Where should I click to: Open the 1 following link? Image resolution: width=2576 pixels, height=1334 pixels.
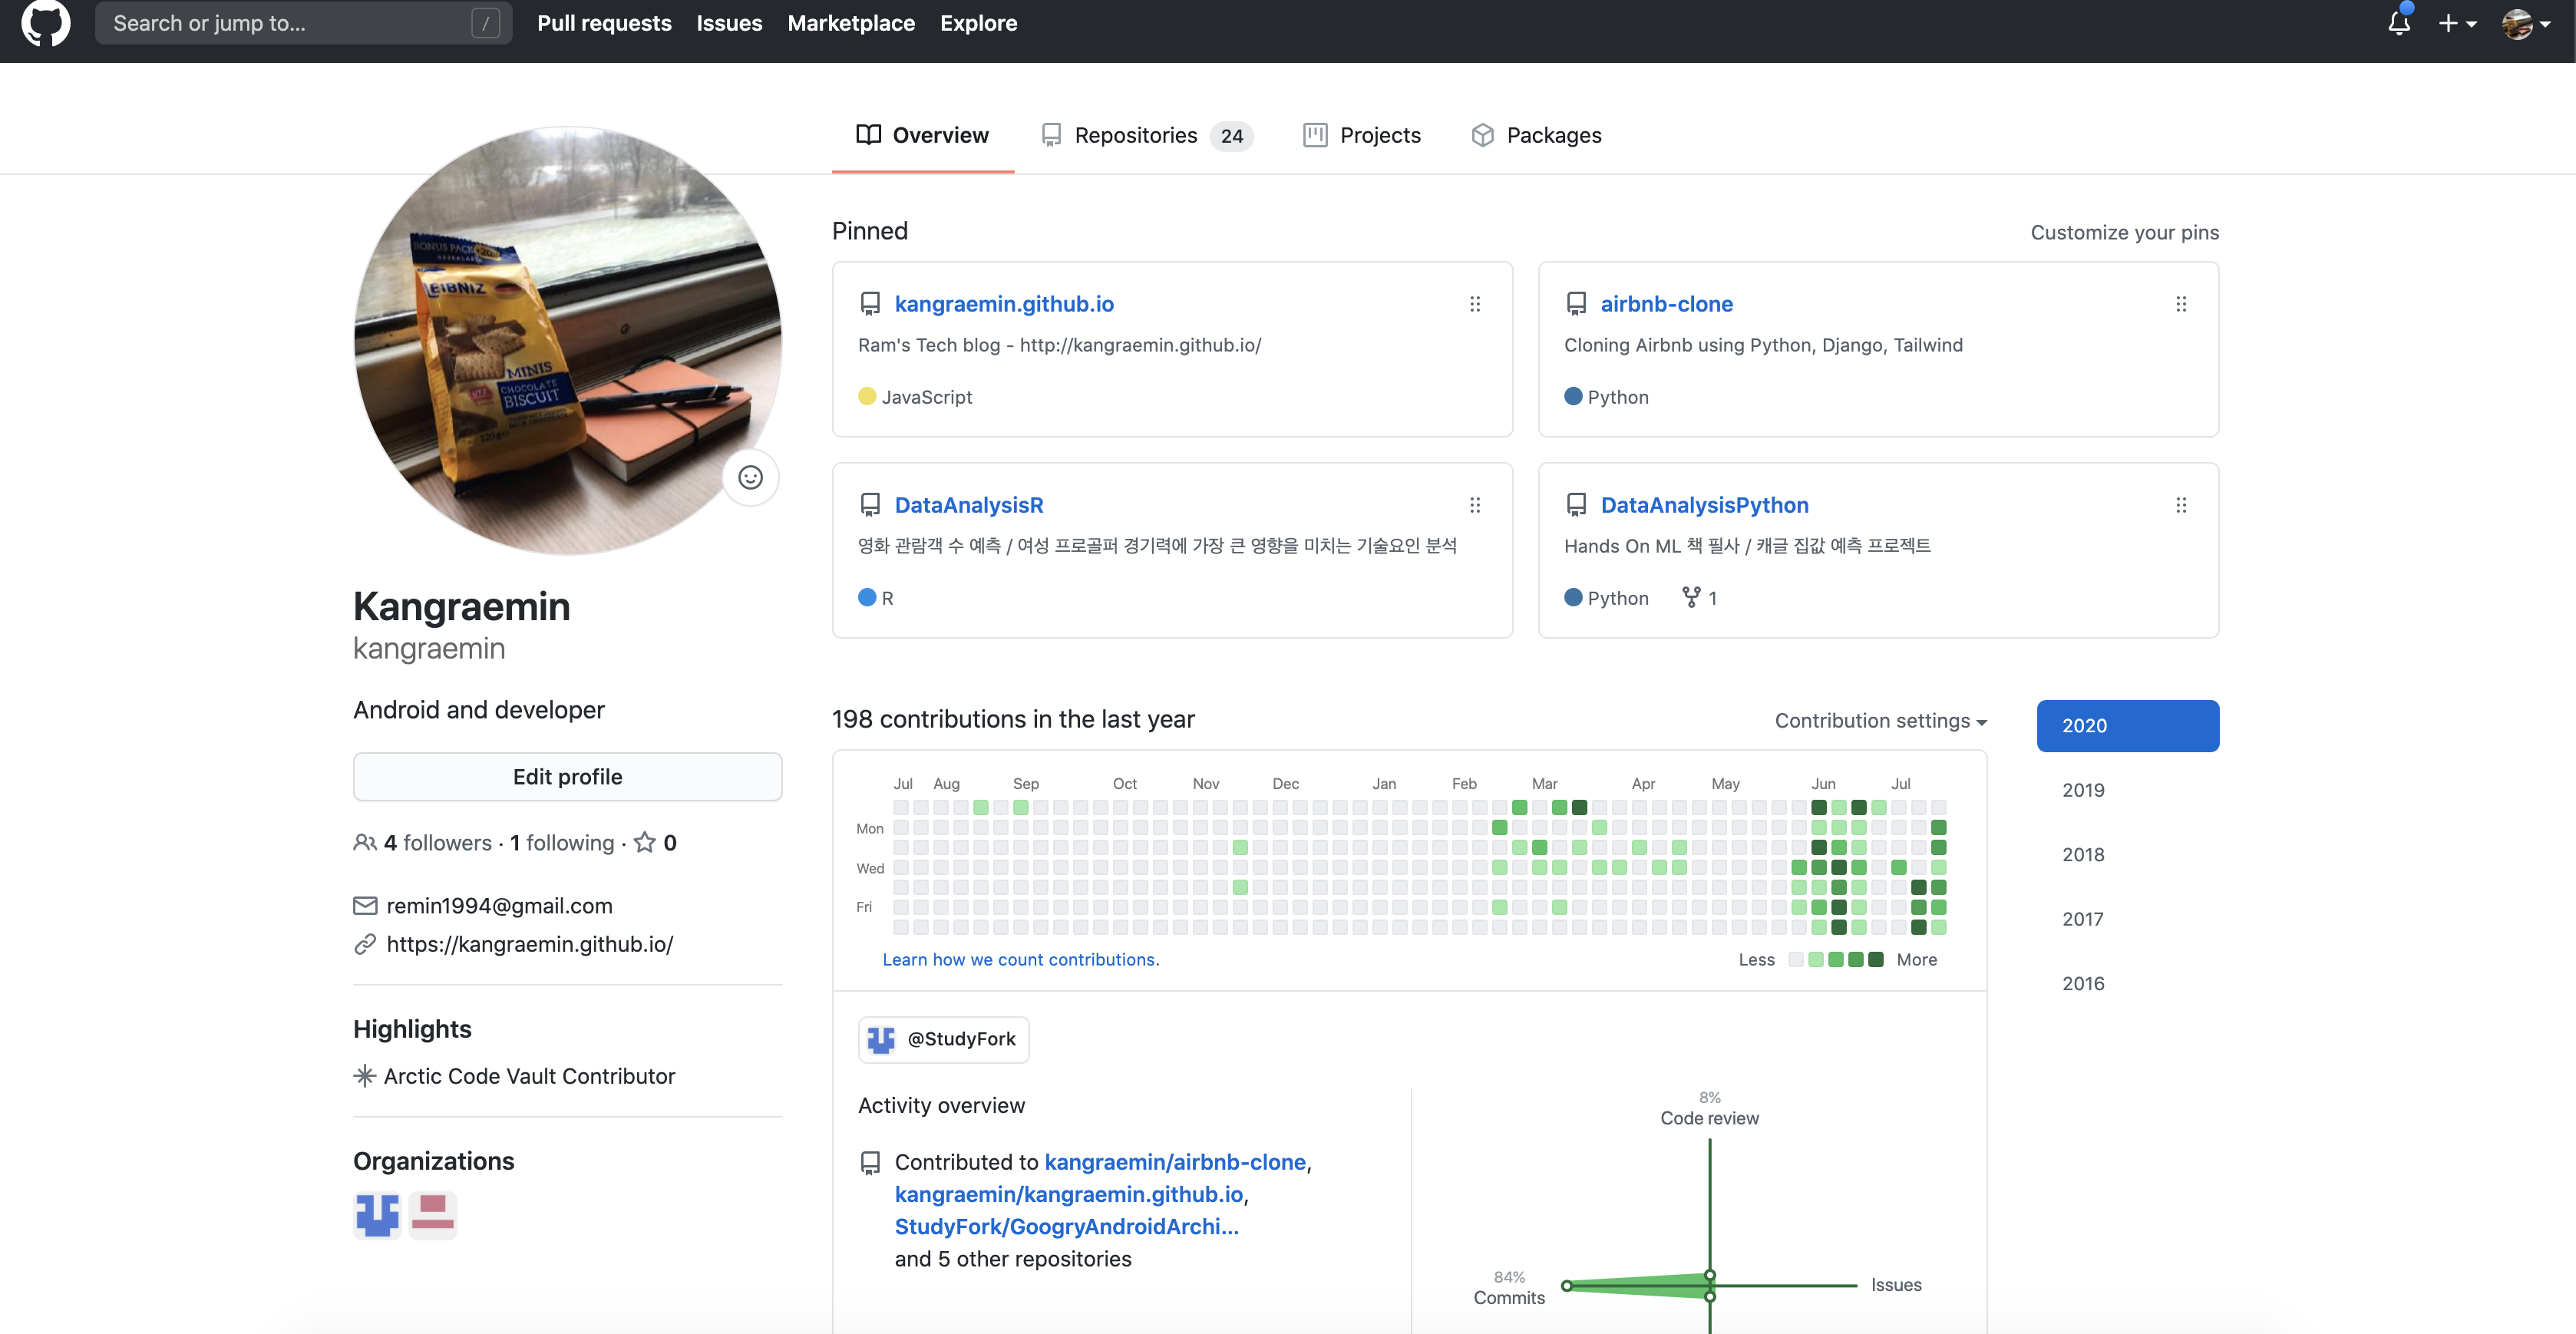562,843
